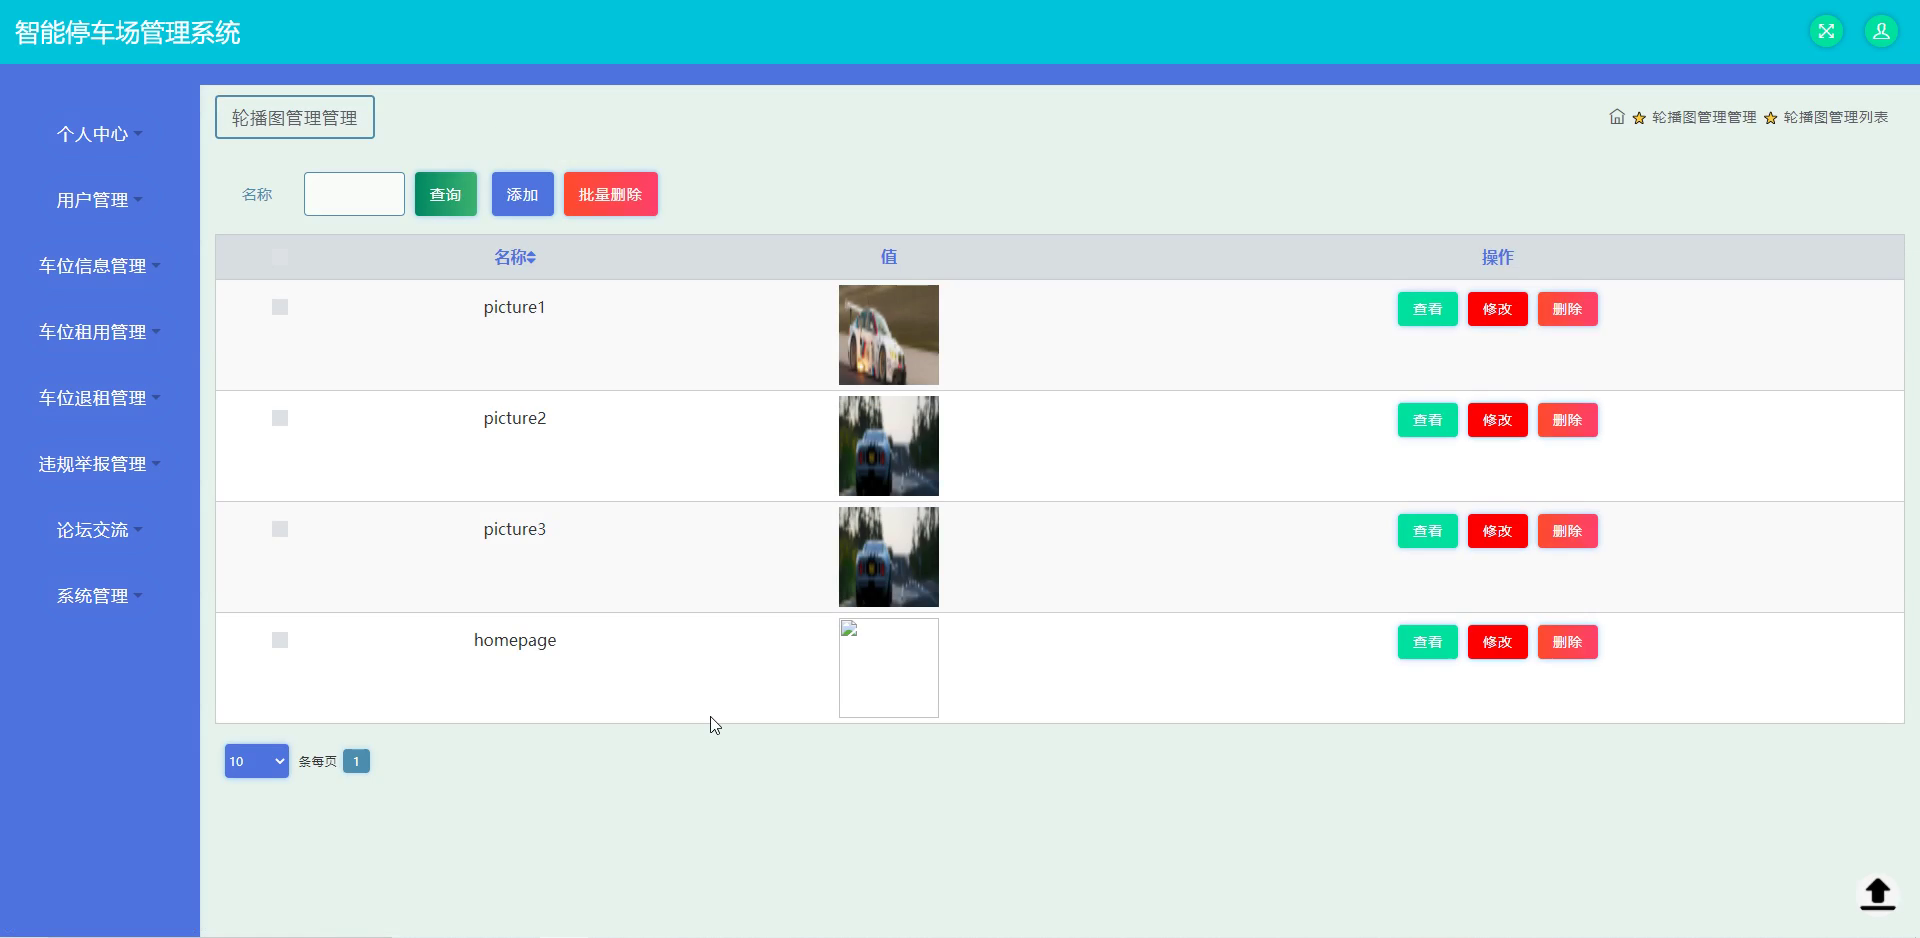The width and height of the screenshot is (1920, 938).
Task: Open the user profile icon in header
Action: point(1881,31)
